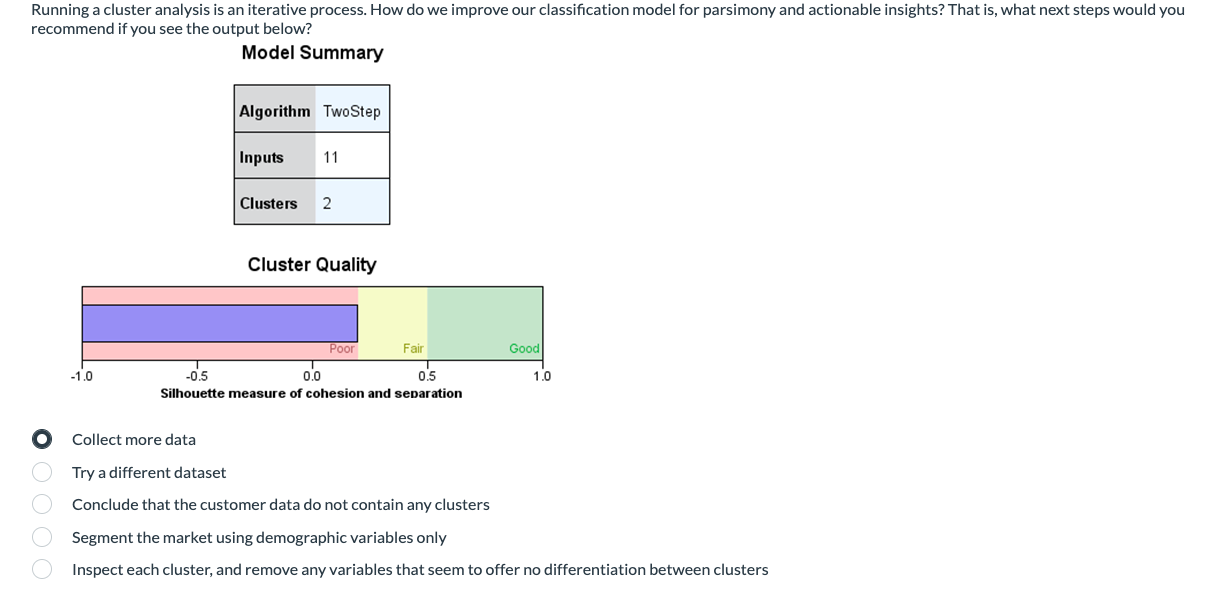Click the -1.0 axis label
The width and height of the screenshot is (1215, 592).
pos(83,375)
